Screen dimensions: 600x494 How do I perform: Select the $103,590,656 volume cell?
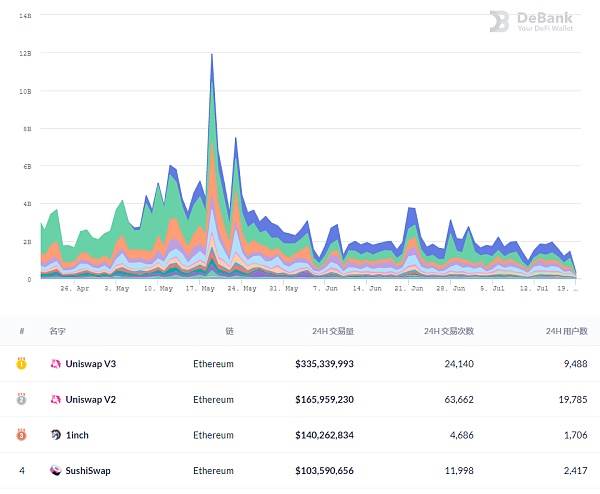point(324,471)
